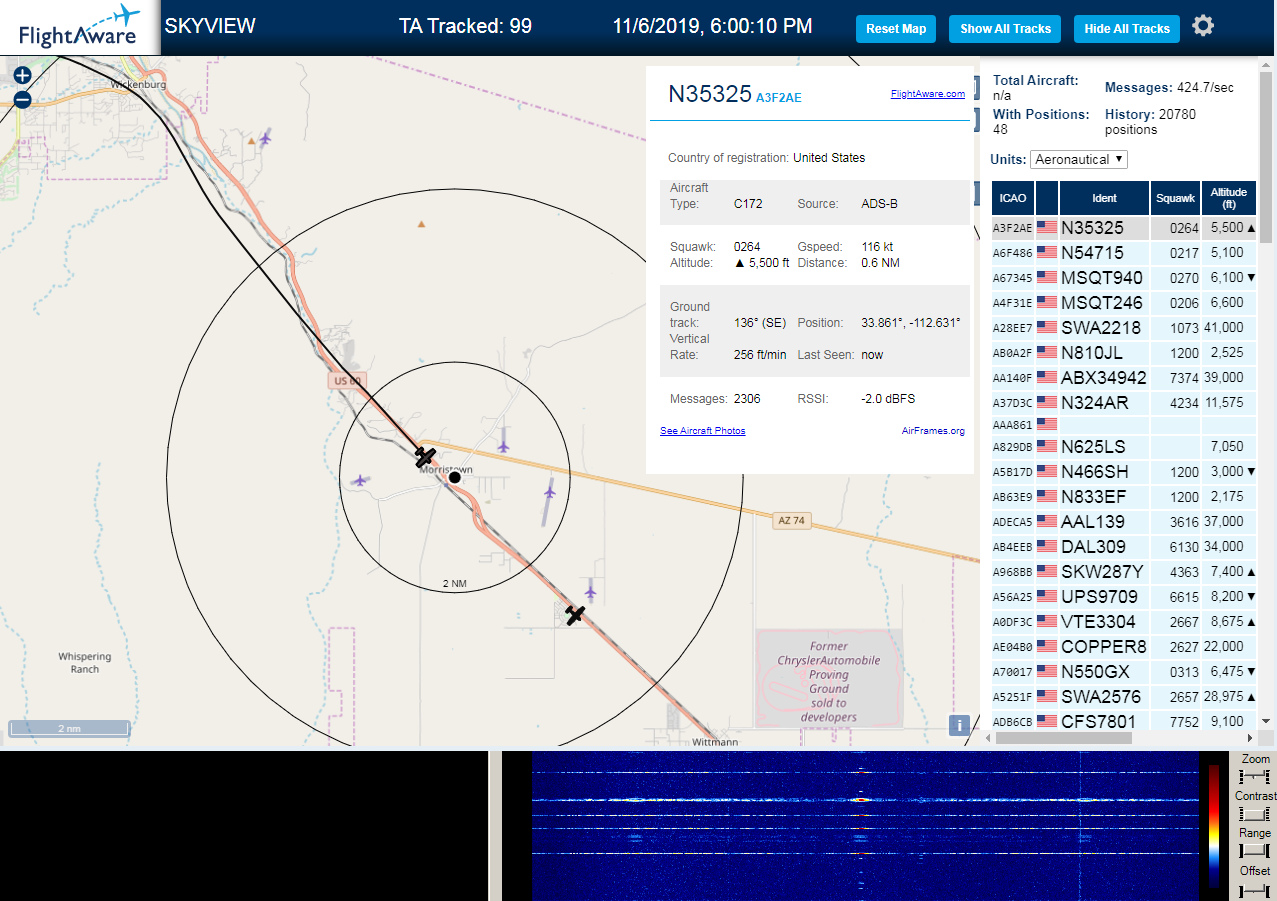Select MSQT940 row in aircraft table

pos(1124,277)
